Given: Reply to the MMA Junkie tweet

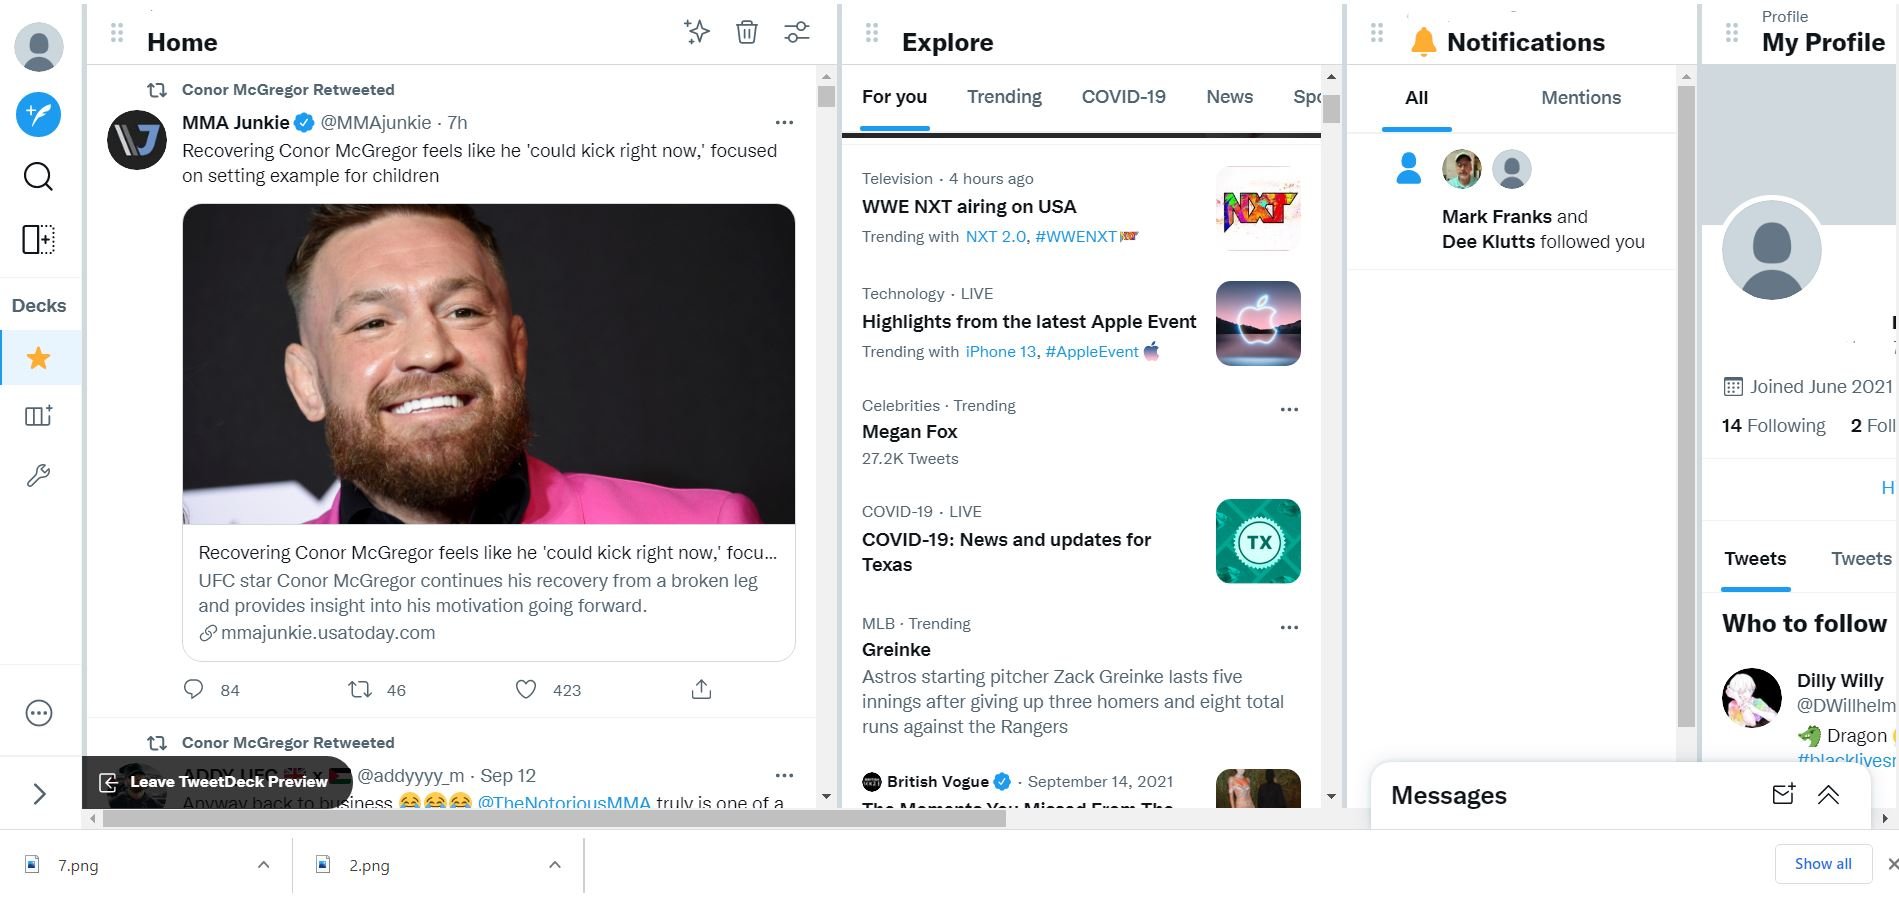Looking at the screenshot, I should coord(194,689).
